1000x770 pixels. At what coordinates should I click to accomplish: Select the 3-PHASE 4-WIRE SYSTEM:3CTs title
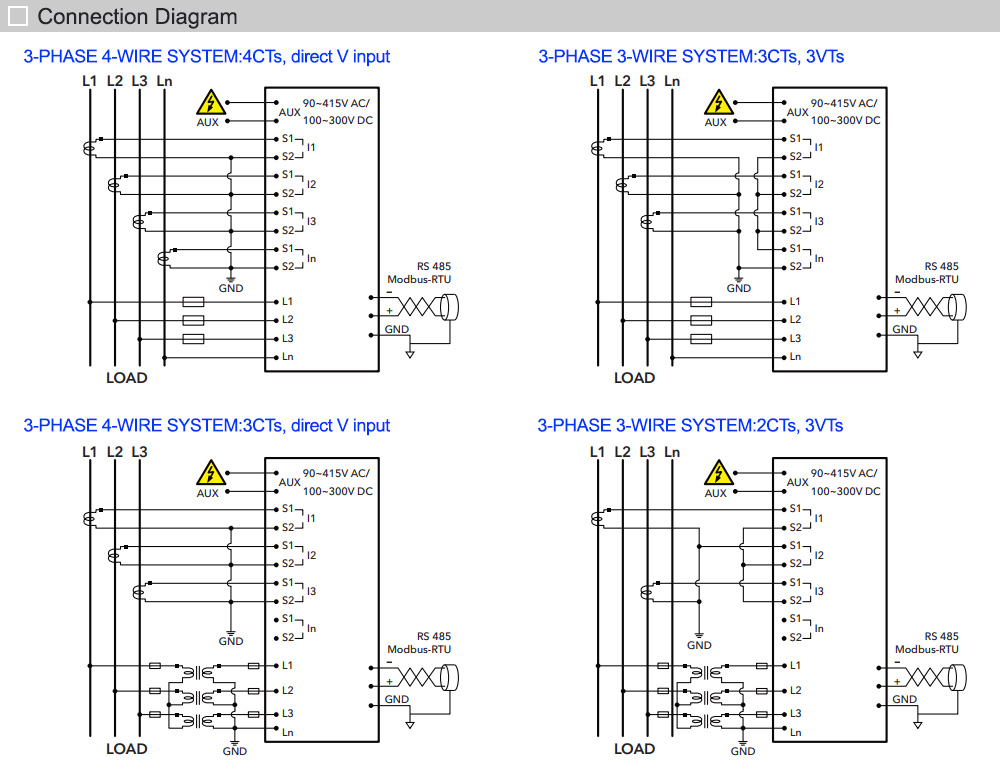tap(206, 426)
